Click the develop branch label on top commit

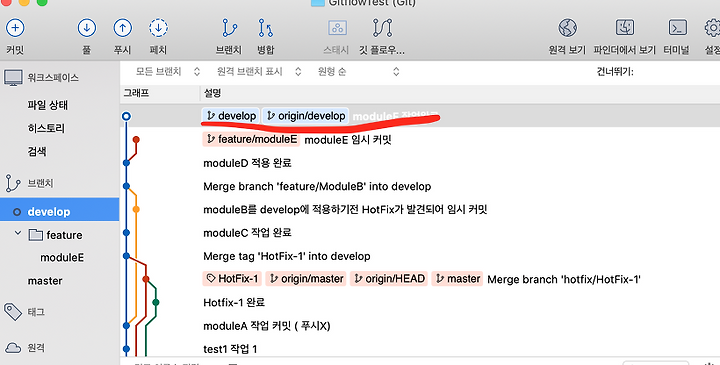coord(231,116)
